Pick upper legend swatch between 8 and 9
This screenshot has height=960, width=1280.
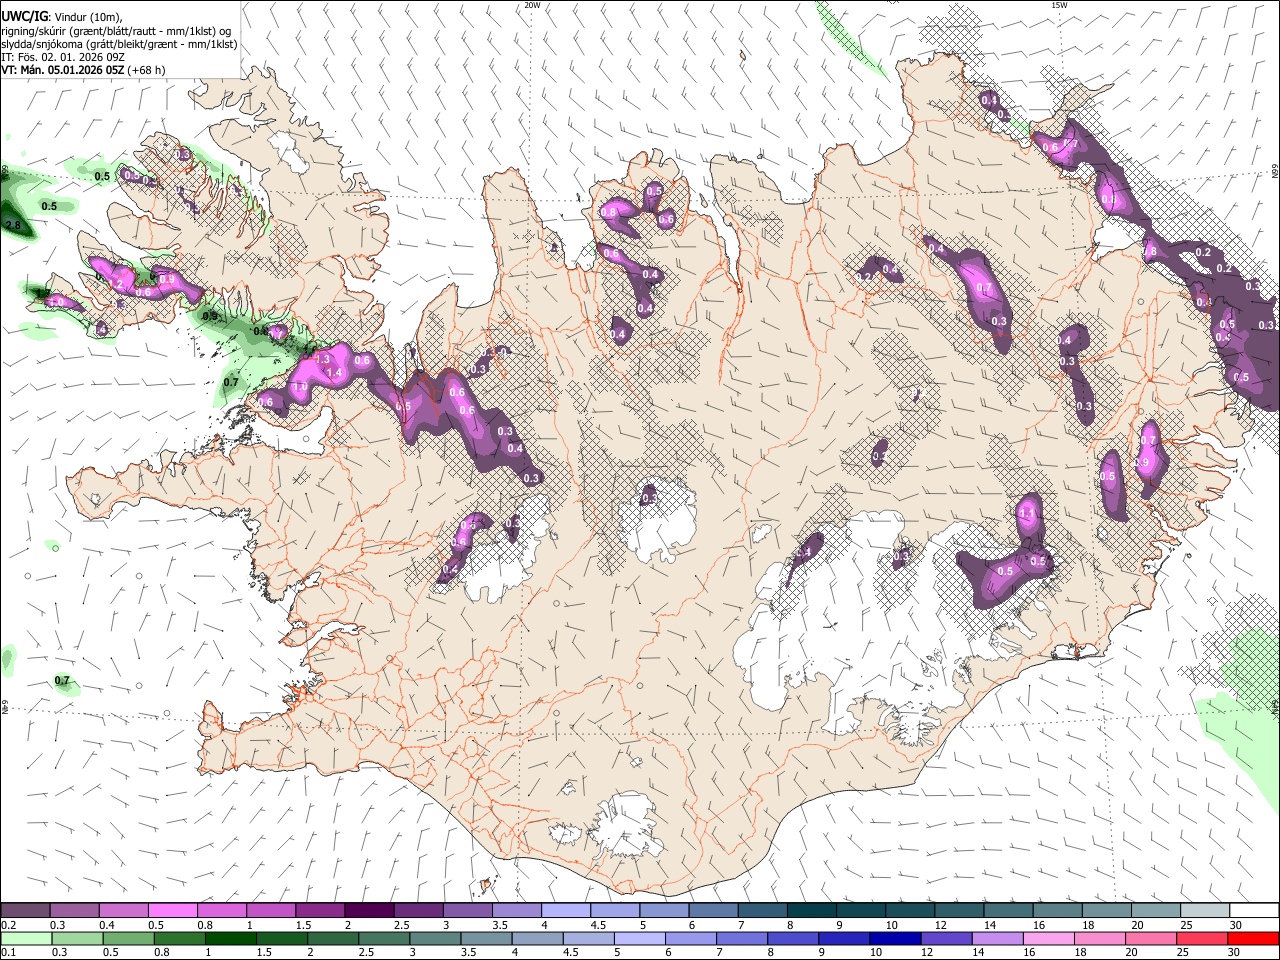point(812,911)
